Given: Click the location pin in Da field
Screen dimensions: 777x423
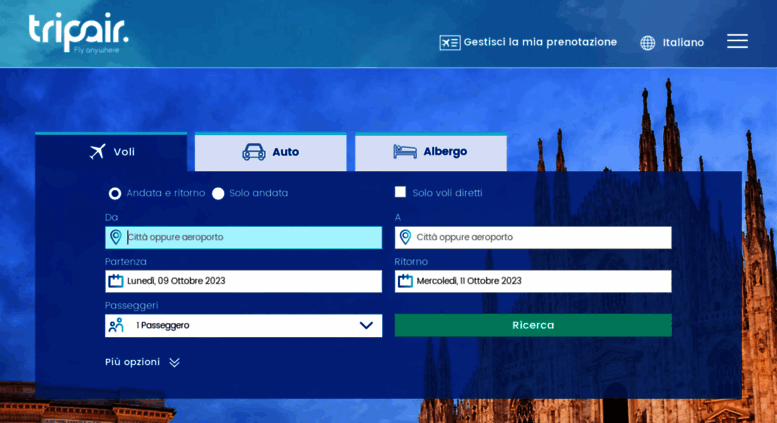Looking at the screenshot, I should click(x=115, y=237).
